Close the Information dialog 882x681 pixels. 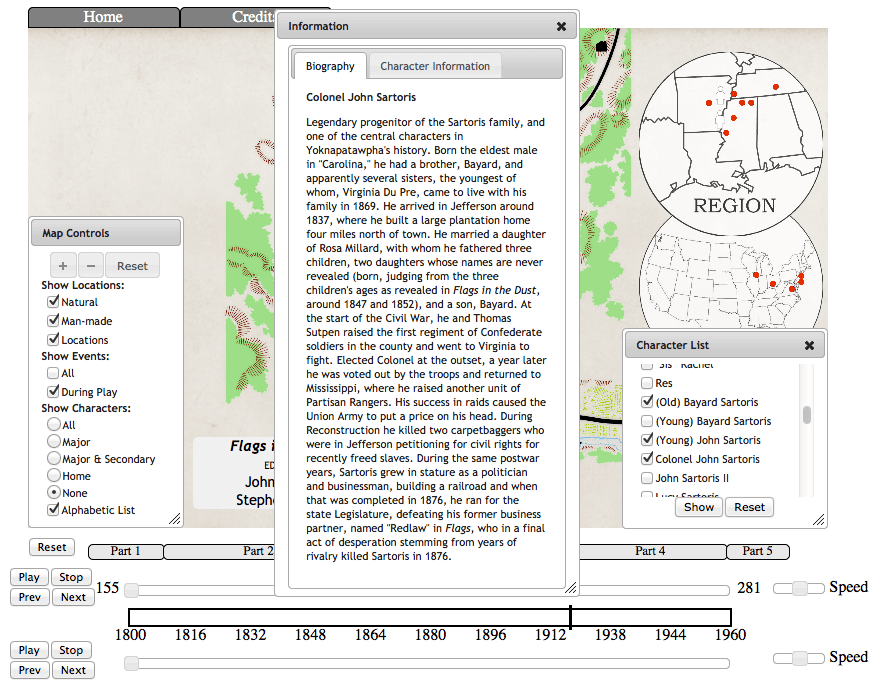[x=561, y=27]
